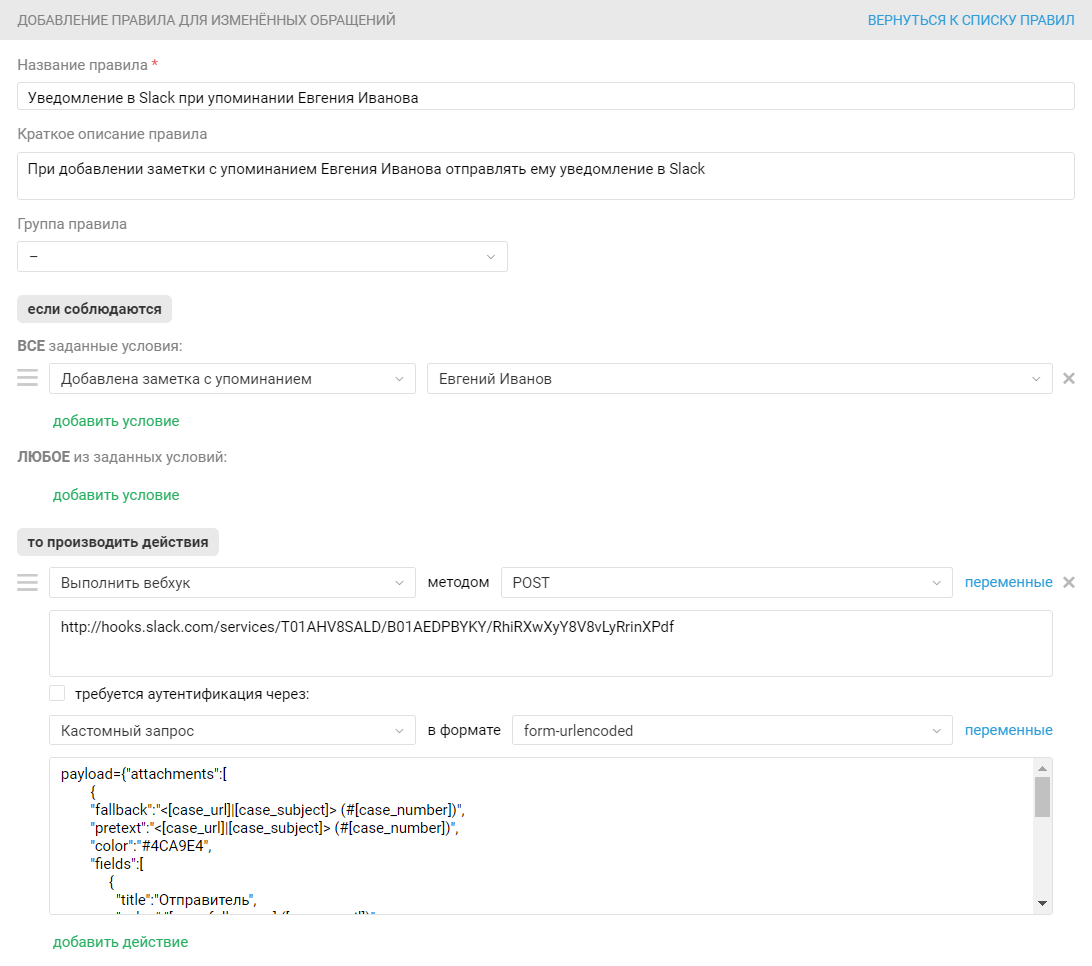Viewport: 1092px width, 966px height.
Task: Click the Slack webhook URL text field
Action: pyautogui.click(x=550, y=643)
